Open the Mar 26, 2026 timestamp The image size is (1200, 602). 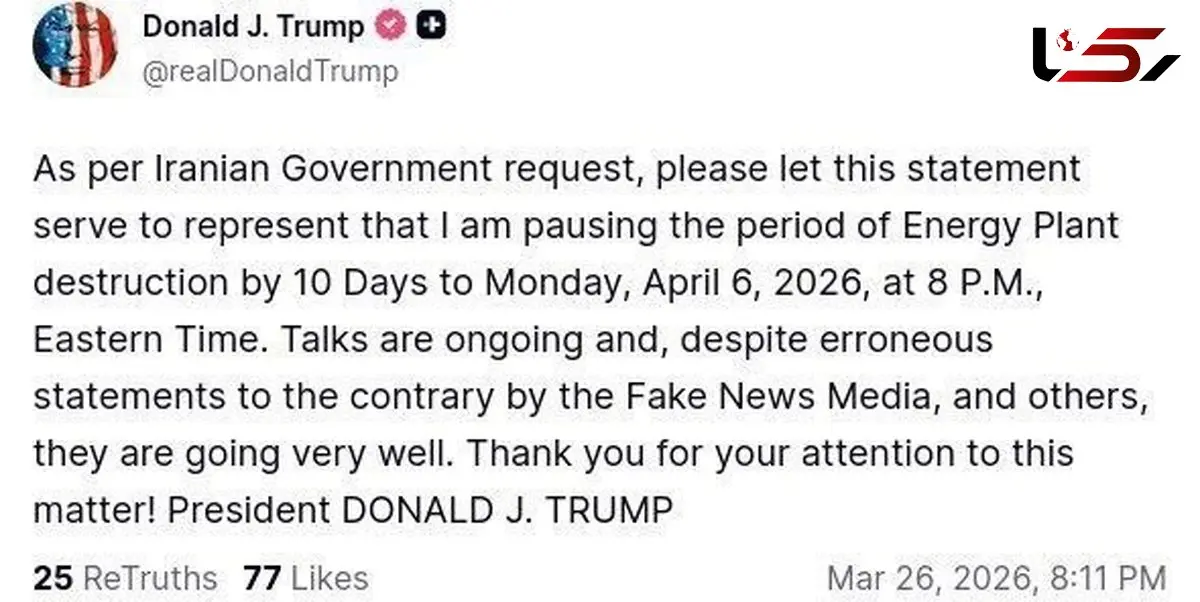point(996,577)
